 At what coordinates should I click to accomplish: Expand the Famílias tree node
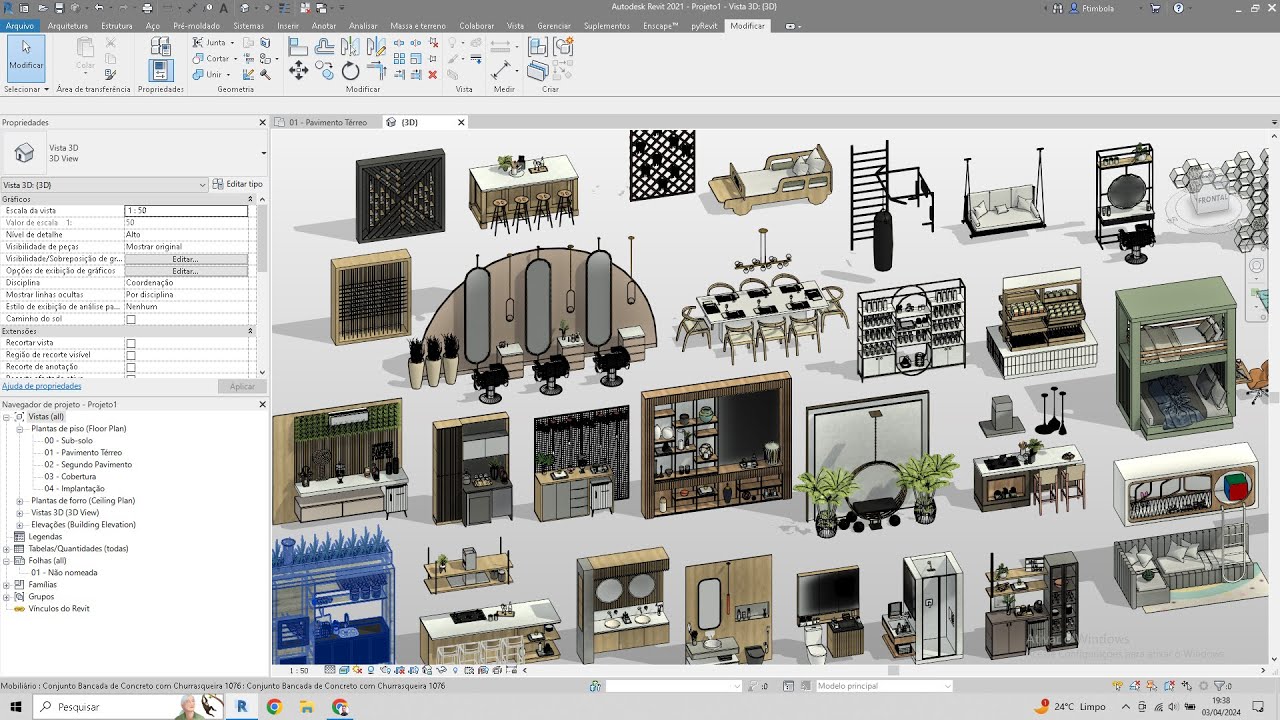click(x=7, y=585)
